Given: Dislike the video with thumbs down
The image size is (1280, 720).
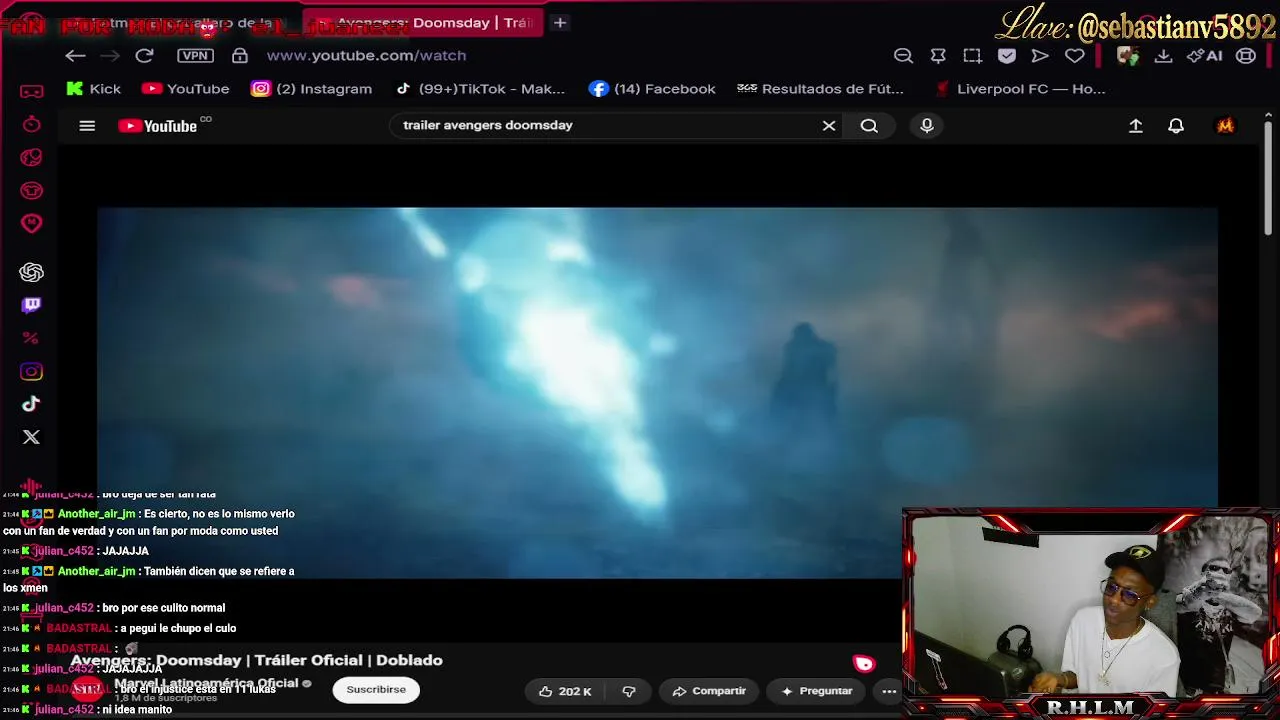Looking at the screenshot, I should (x=629, y=691).
